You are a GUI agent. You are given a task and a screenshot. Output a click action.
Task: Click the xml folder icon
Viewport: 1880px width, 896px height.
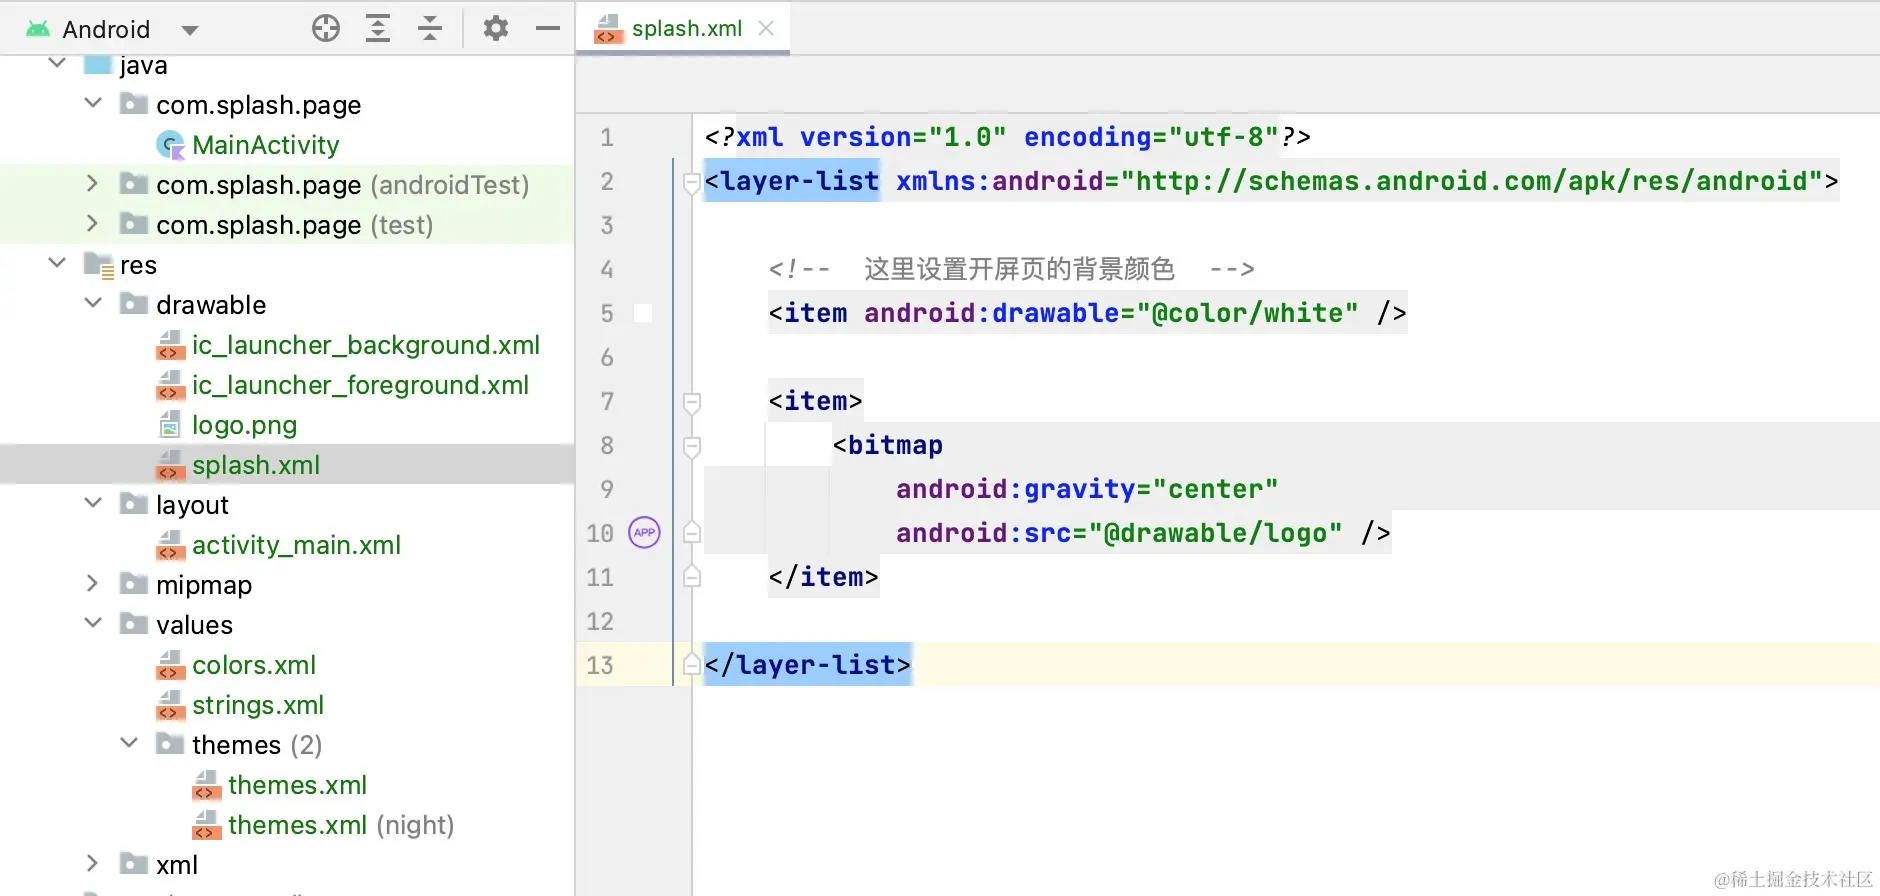point(134,863)
